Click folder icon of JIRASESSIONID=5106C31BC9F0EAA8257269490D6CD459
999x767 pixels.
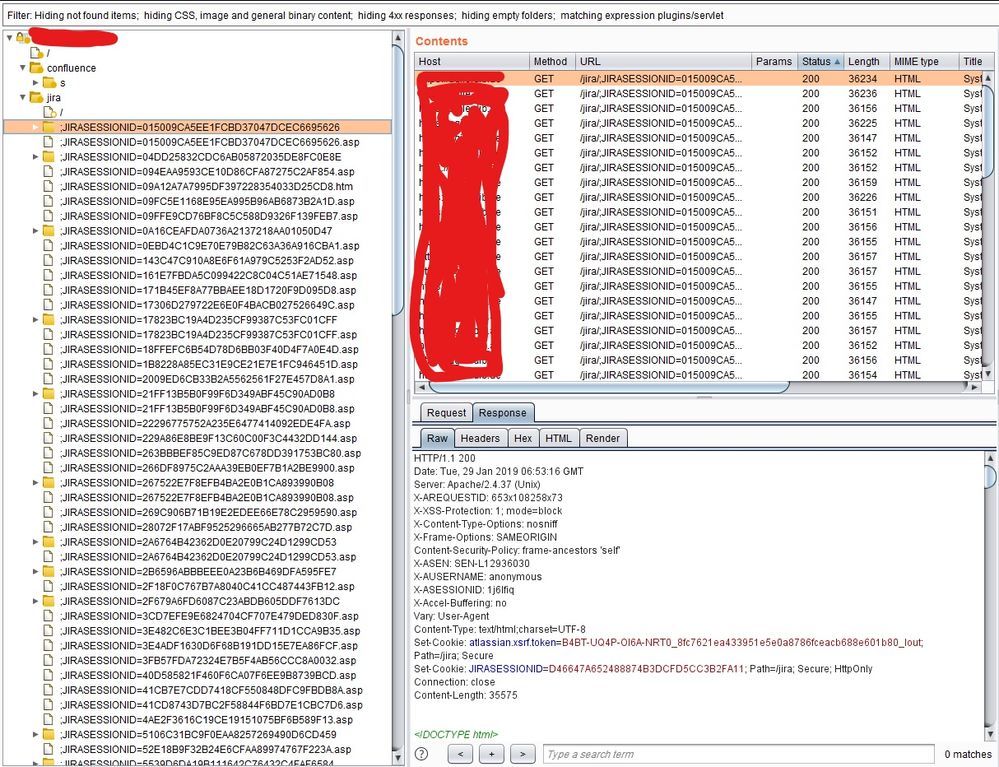click(48, 734)
